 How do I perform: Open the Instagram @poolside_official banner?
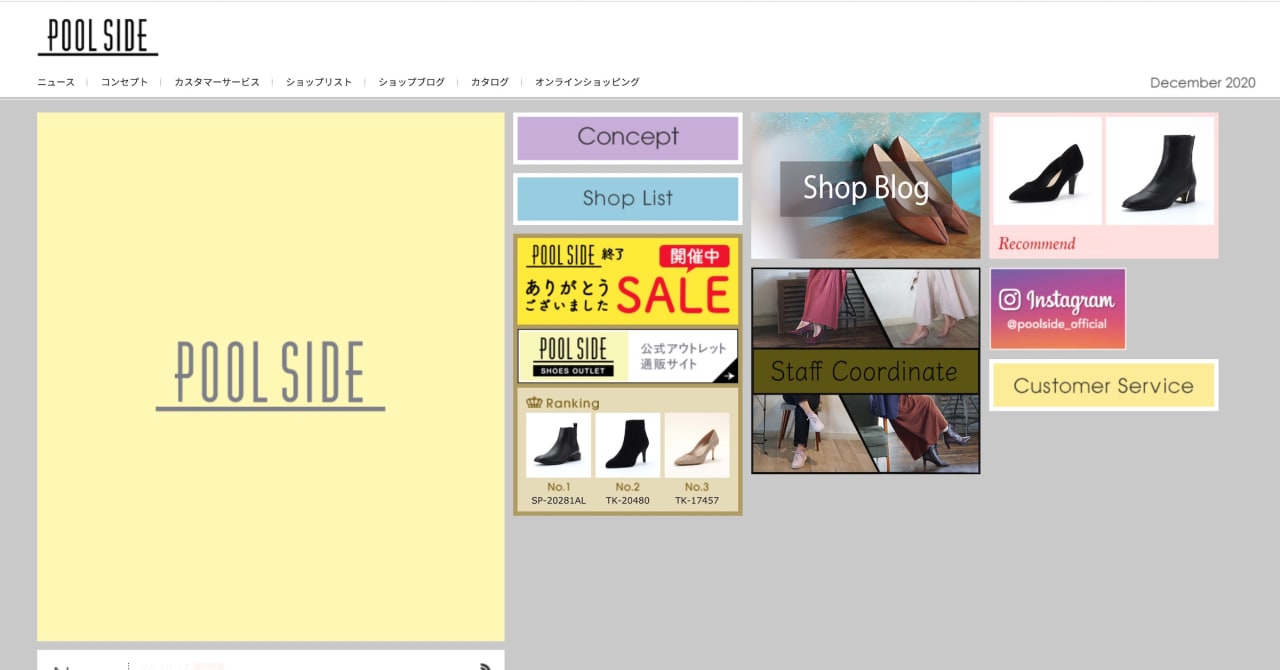(1057, 309)
